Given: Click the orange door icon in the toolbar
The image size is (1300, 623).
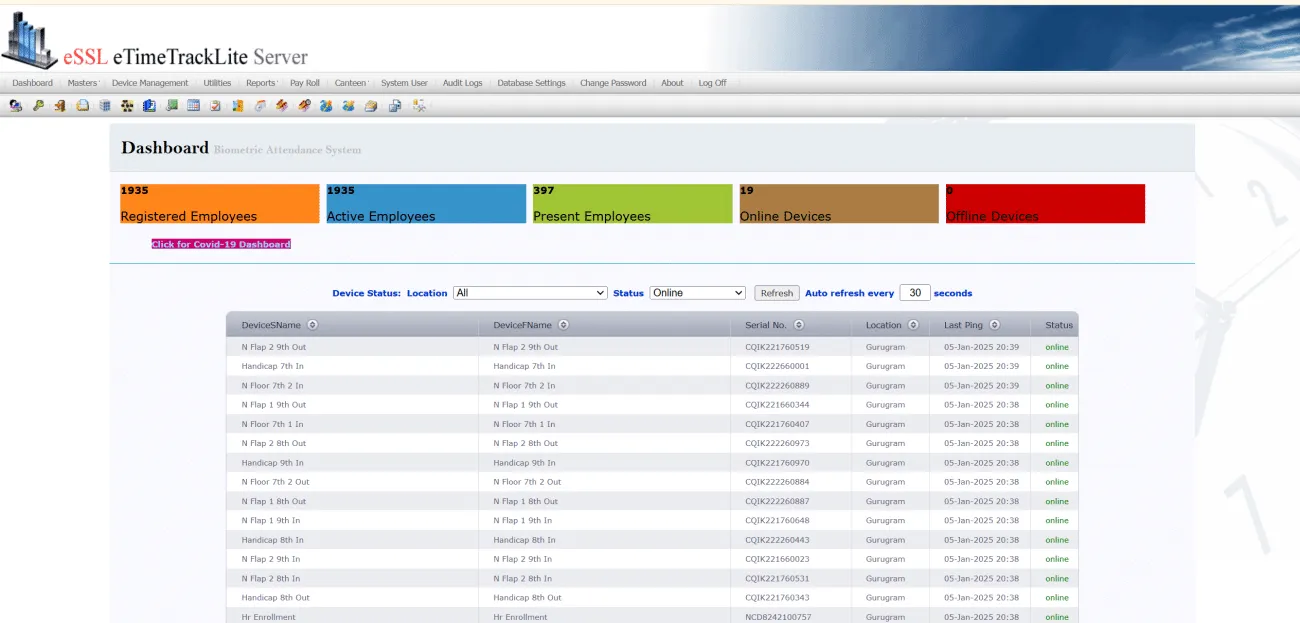Looking at the screenshot, I should (x=60, y=105).
